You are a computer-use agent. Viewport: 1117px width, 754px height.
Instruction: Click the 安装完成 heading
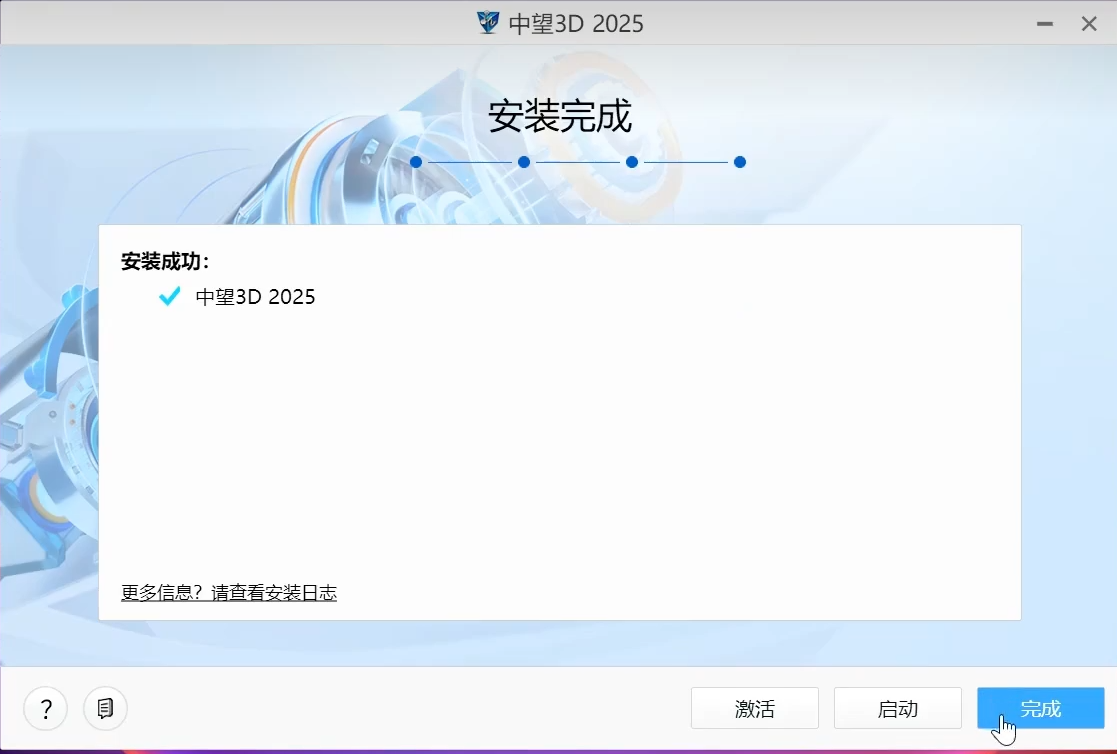(560, 116)
